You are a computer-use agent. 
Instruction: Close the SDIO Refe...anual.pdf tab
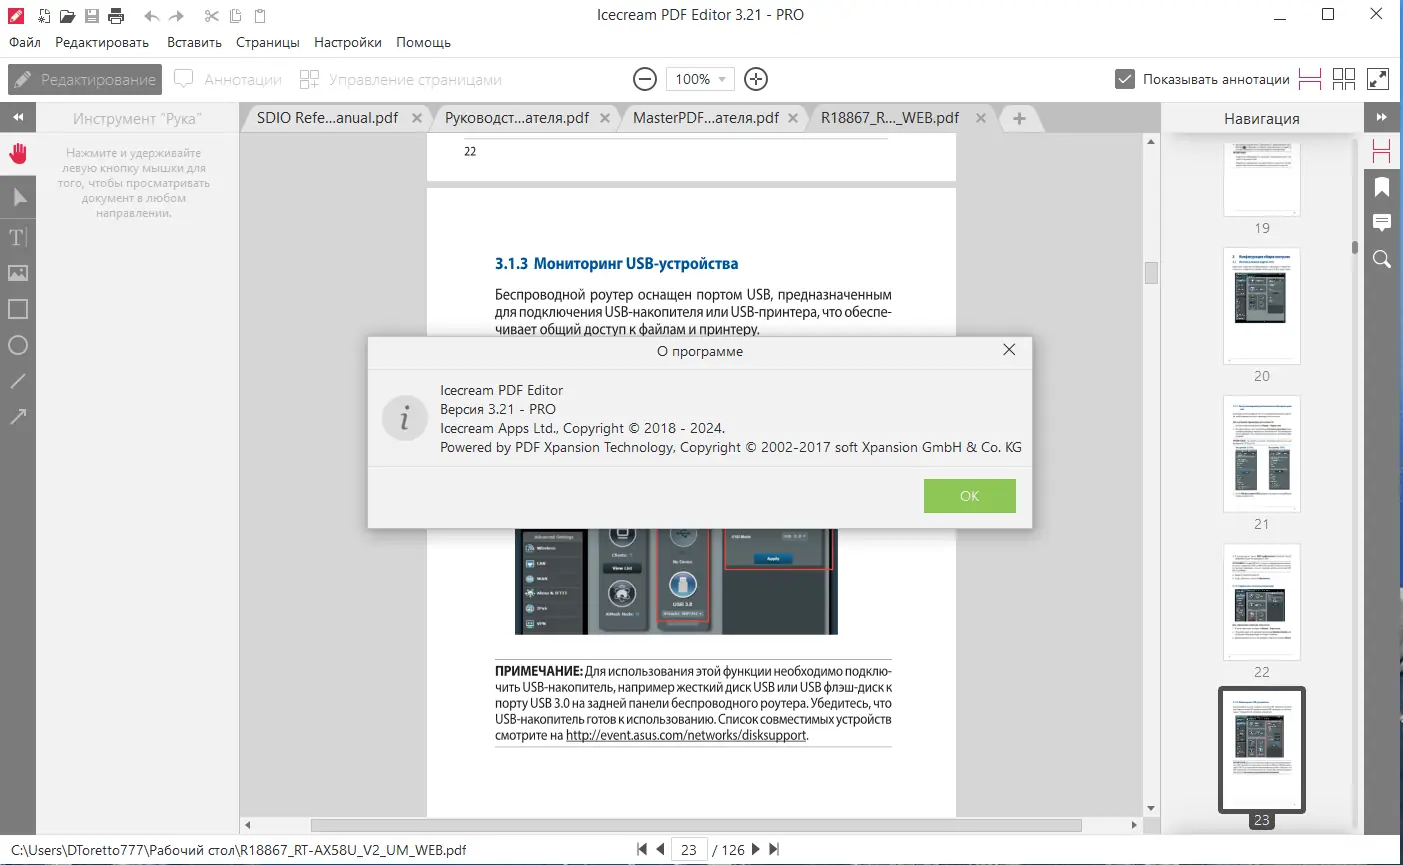click(x=417, y=118)
